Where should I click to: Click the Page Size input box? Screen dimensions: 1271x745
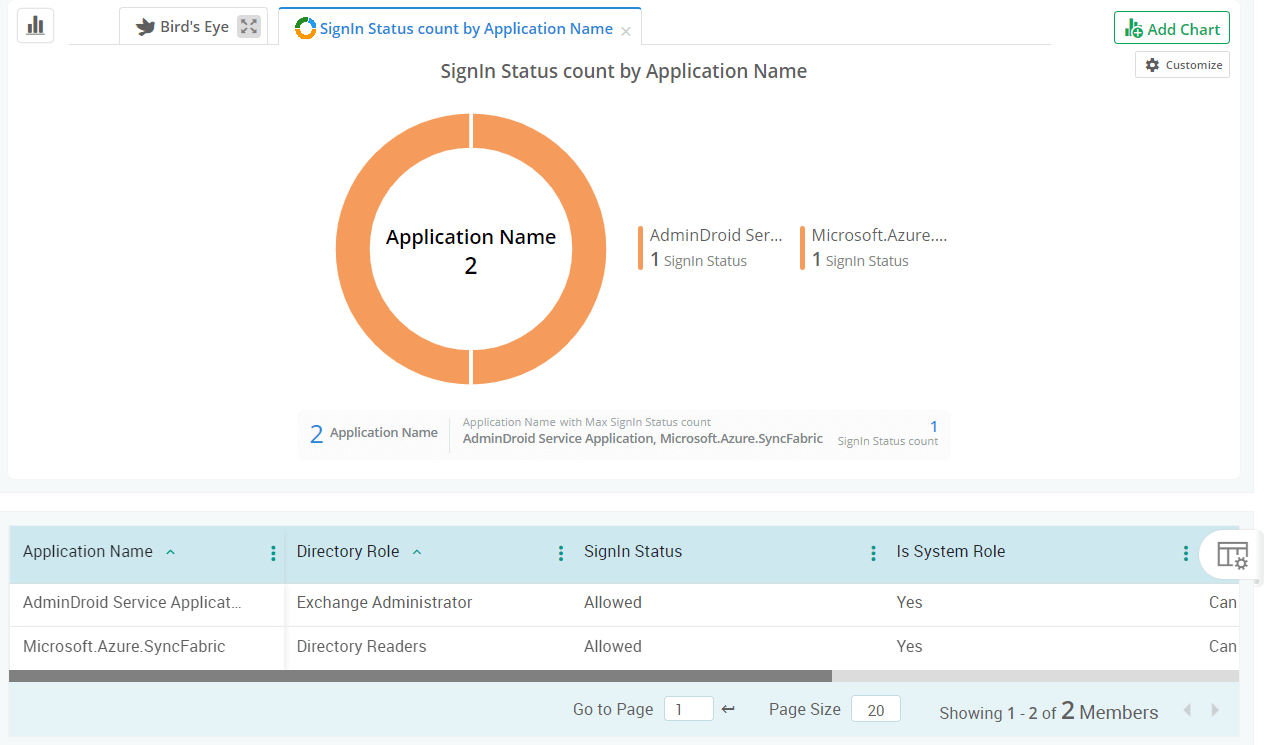point(875,709)
